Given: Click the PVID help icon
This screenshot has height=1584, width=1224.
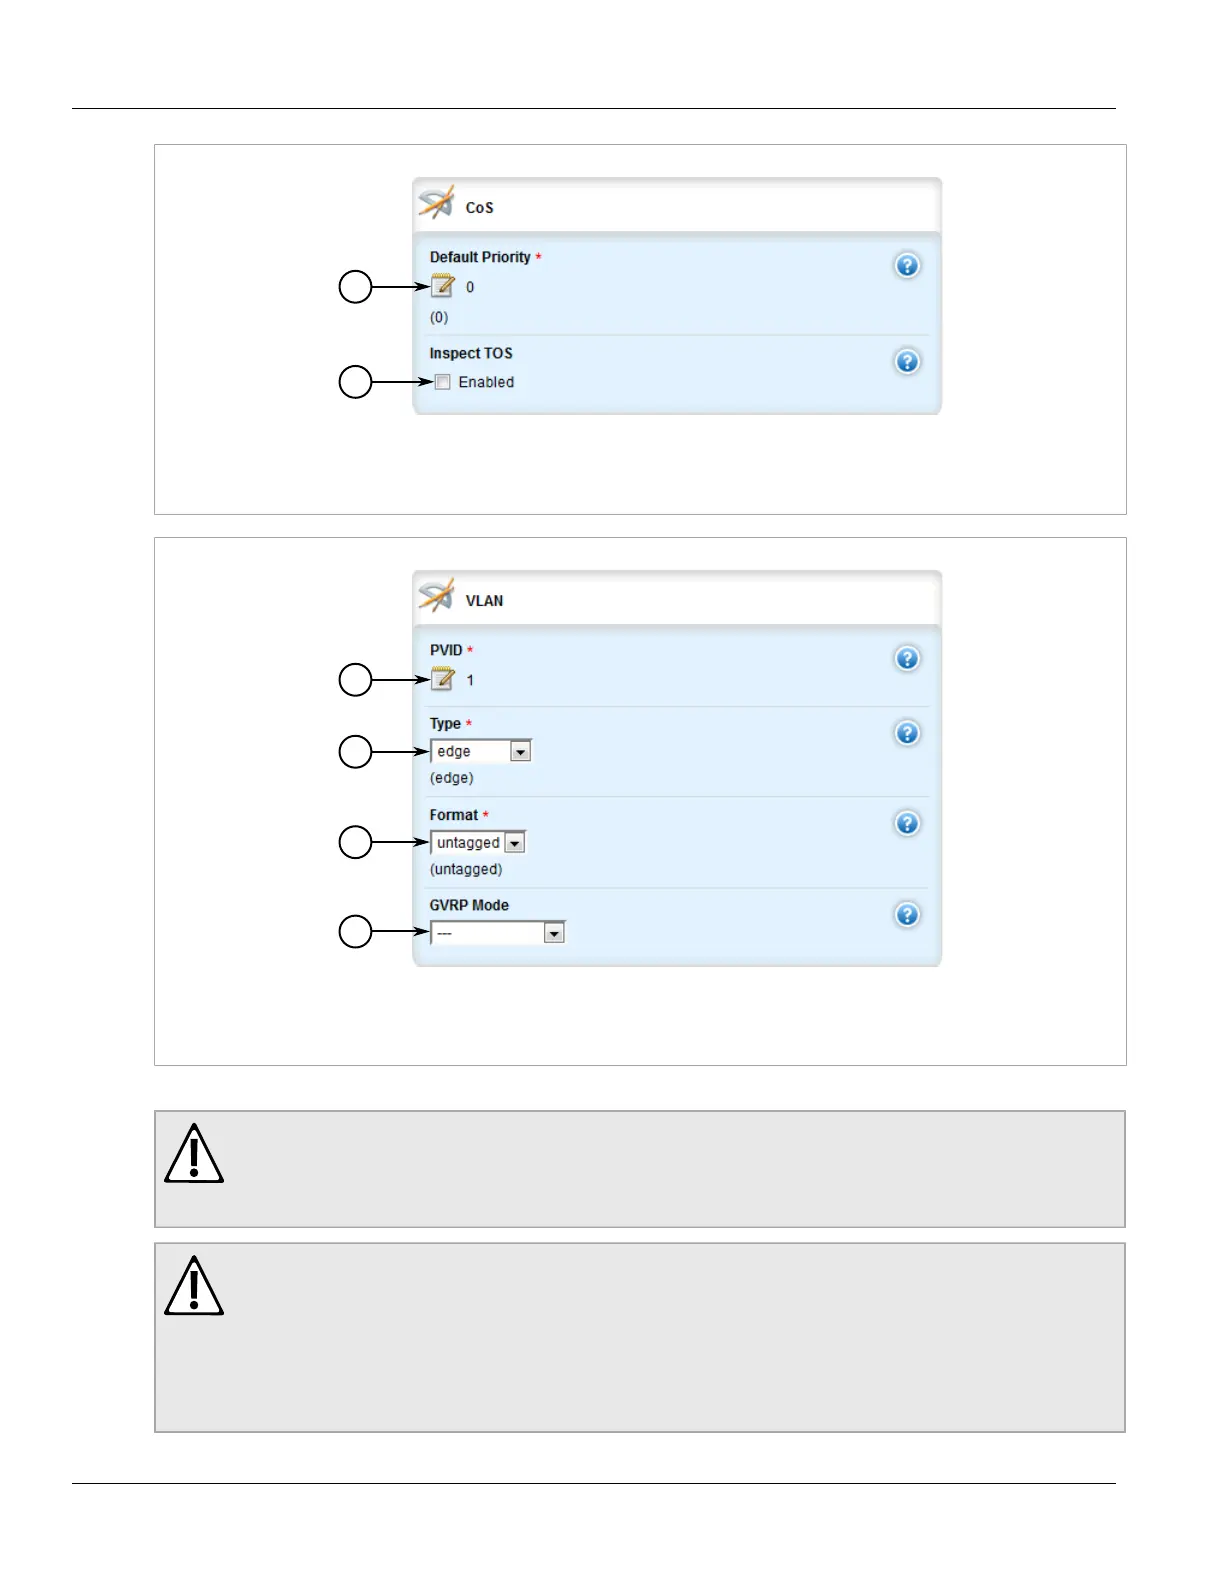Looking at the screenshot, I should [907, 659].
